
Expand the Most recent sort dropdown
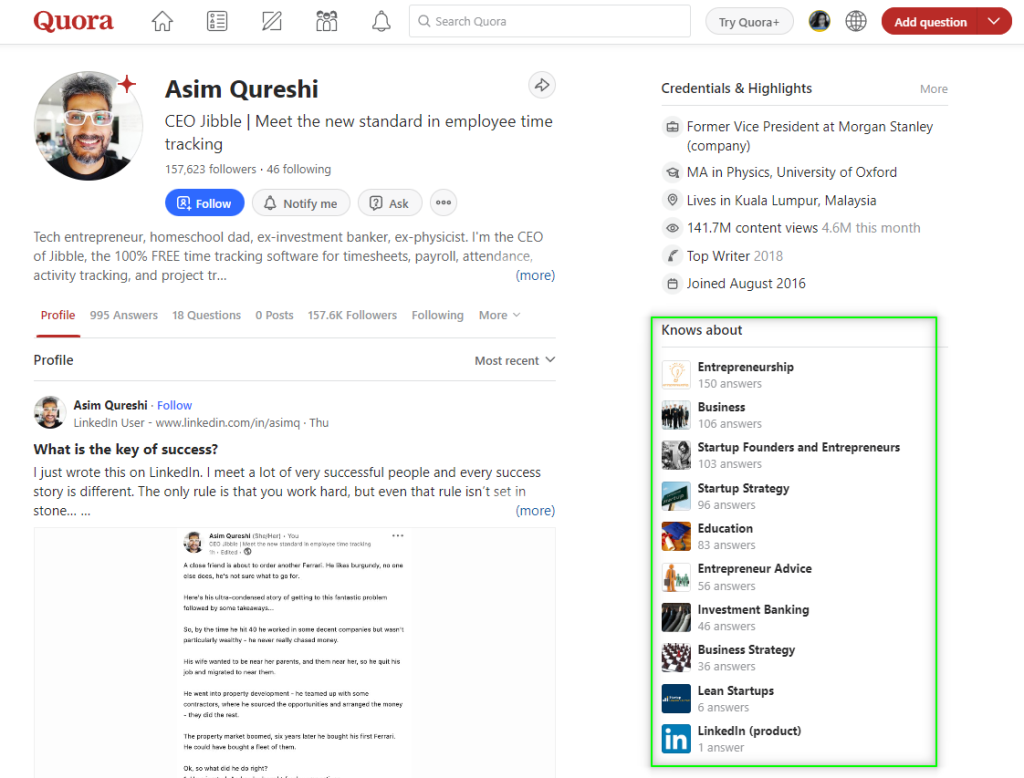(x=514, y=360)
